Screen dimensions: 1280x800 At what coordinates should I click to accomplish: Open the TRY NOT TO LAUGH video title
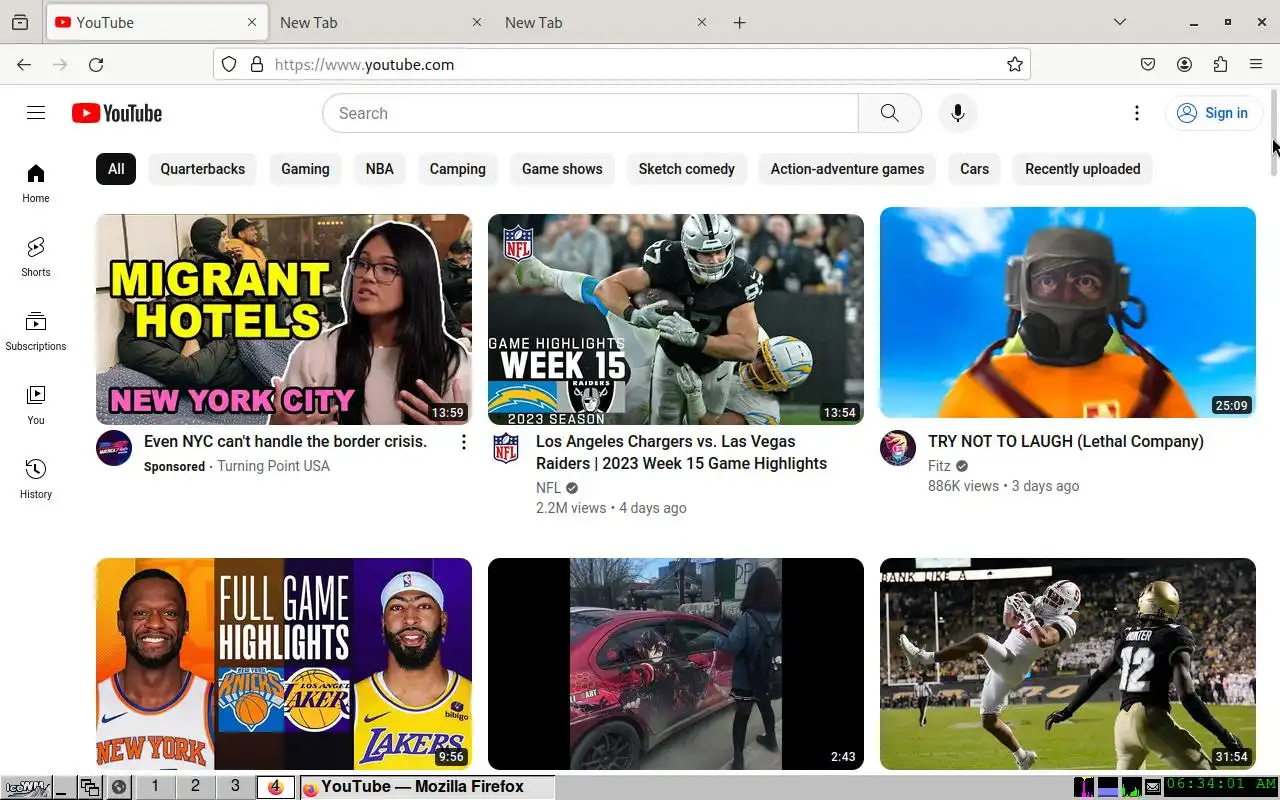(x=1066, y=441)
